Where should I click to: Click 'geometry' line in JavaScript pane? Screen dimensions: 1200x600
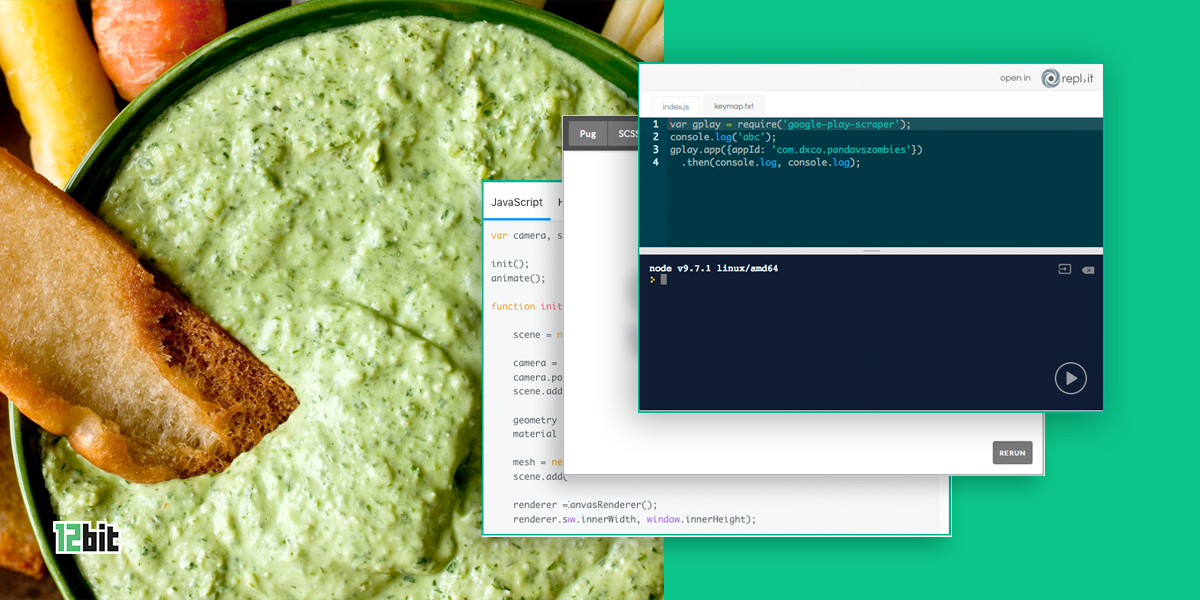(x=535, y=420)
